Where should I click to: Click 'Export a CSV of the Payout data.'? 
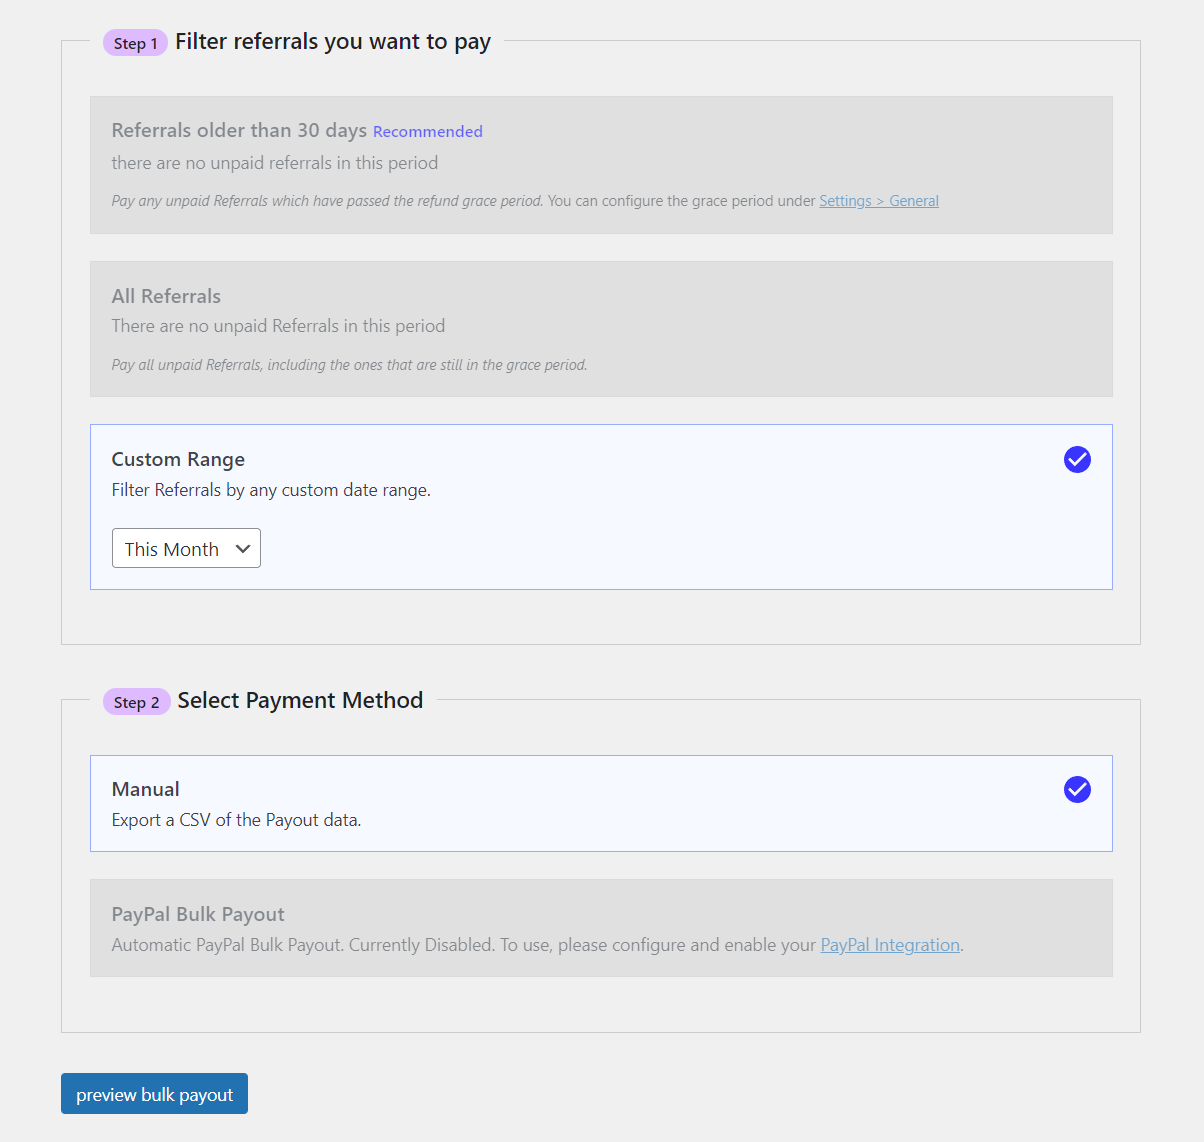pyautogui.click(x=236, y=820)
